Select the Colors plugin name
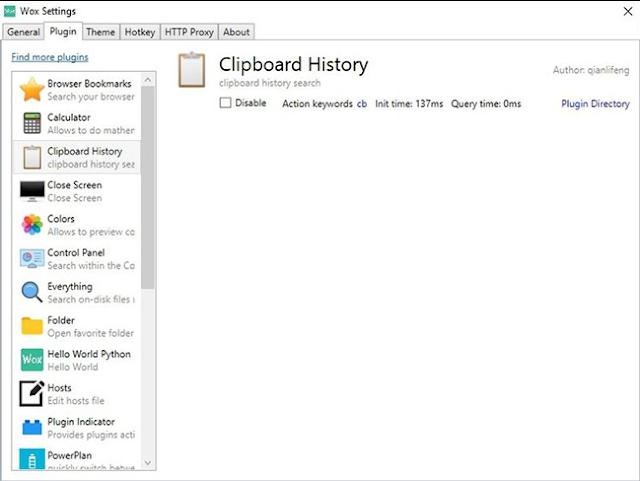This screenshot has height=481, width=640. tap(61, 219)
